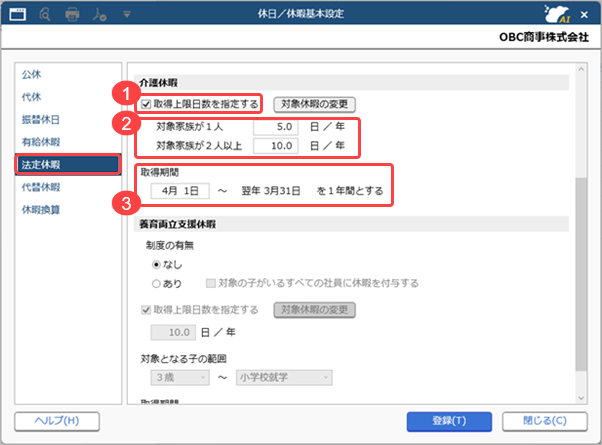Click the 登録(T) button
Image resolution: width=602 pixels, height=445 pixels.
(449, 421)
